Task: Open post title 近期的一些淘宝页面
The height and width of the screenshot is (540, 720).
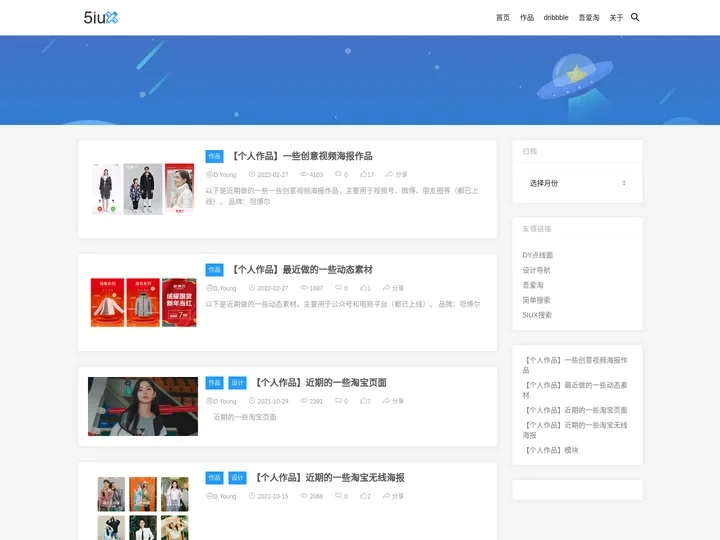Action: (319, 382)
